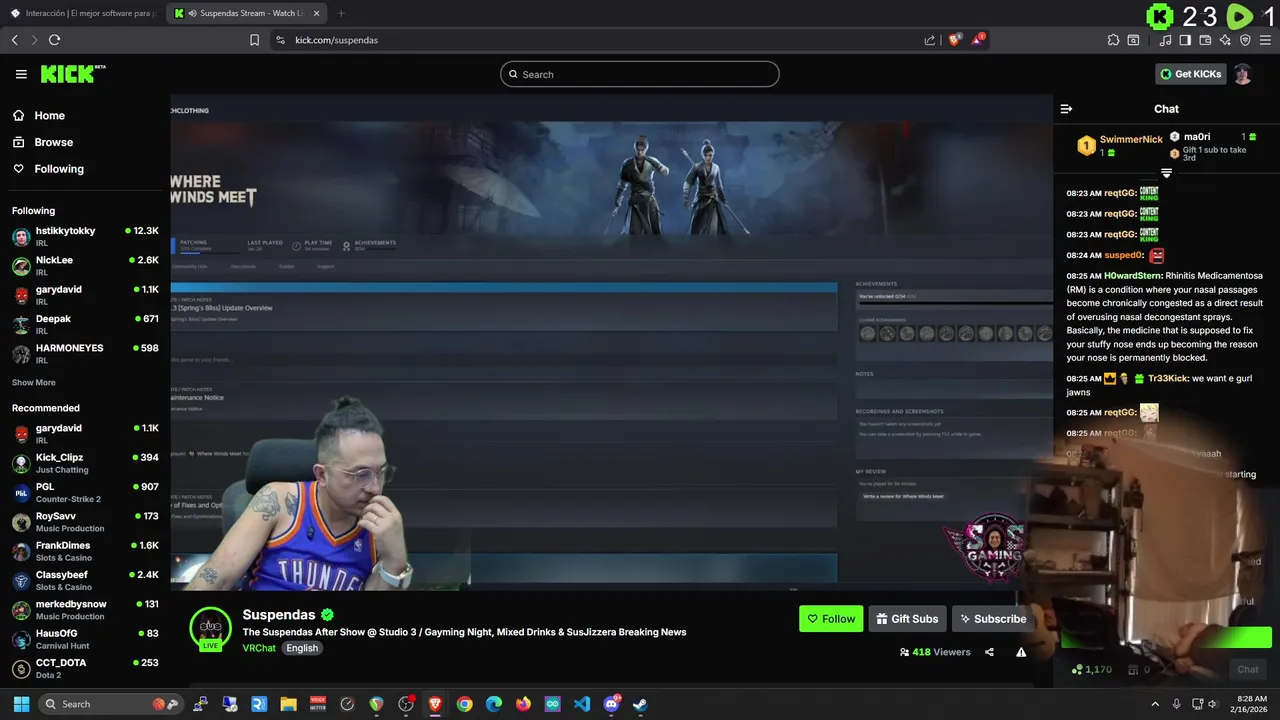
Task: Open FrankDimes Slots & Casino channel
Action: (85, 551)
